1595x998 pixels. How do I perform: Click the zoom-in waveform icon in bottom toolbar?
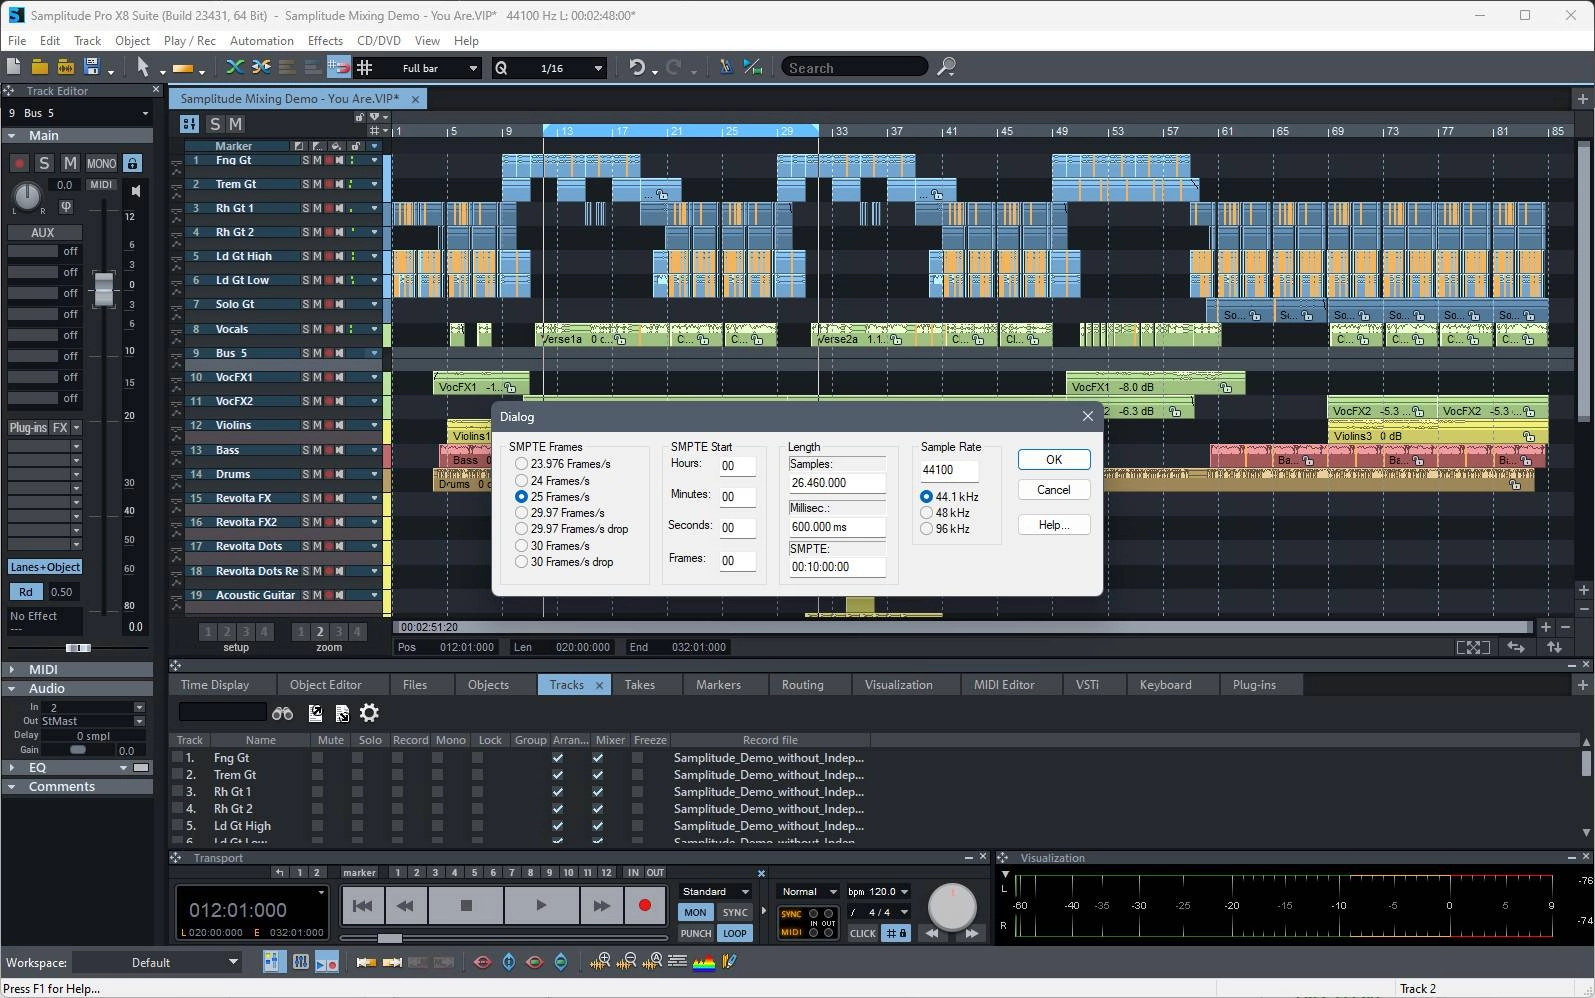click(x=600, y=962)
